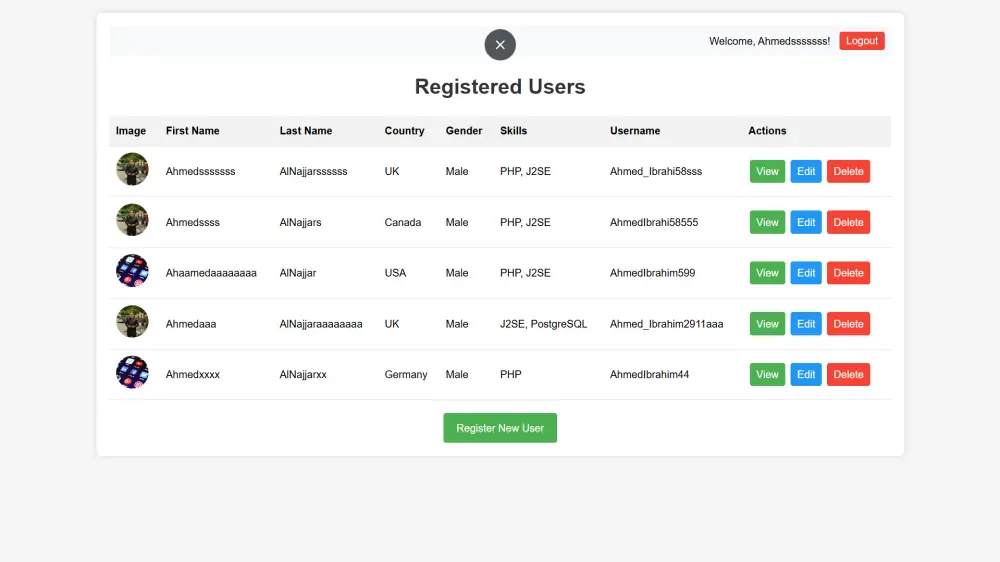Image resolution: width=1000 pixels, height=562 pixels.
Task: Click the avatar for Ahmedaaa
Action: click(x=132, y=322)
